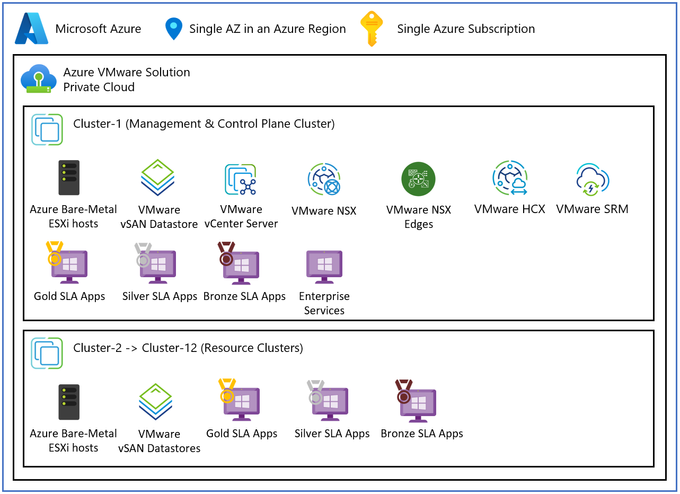Click 'Cluster-2 -> Cluster-12 (Resource Clusters)' title
680x494 pixels.
(188, 348)
